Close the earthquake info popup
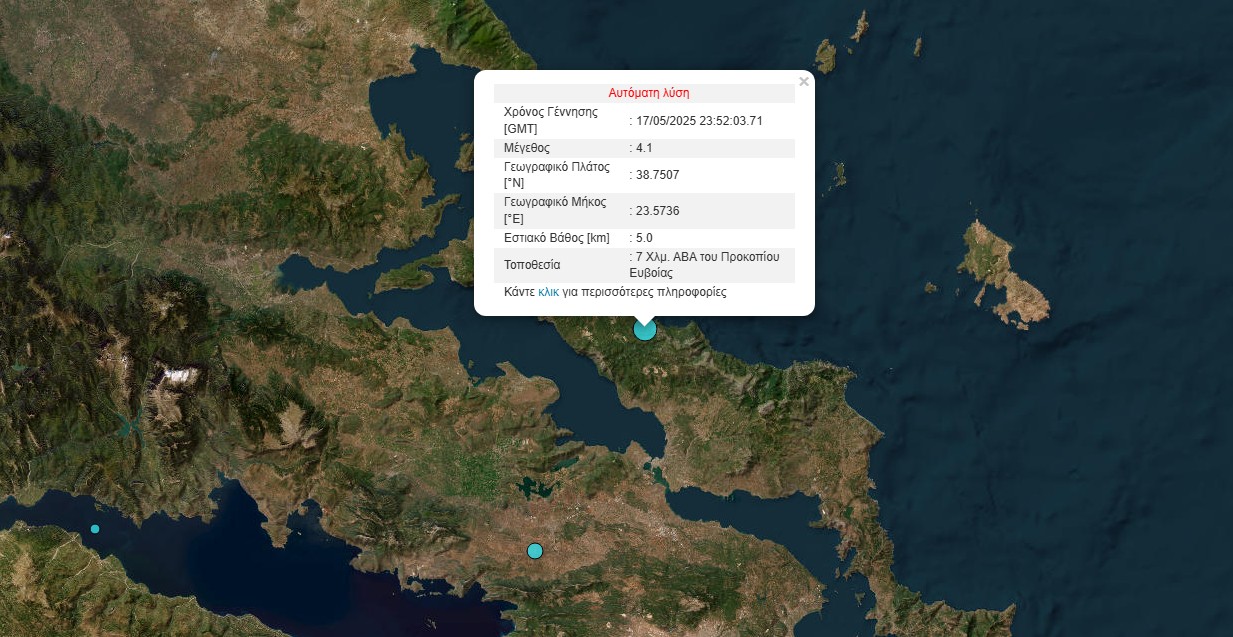Viewport: 1233px width, 637px height. pyautogui.click(x=804, y=82)
